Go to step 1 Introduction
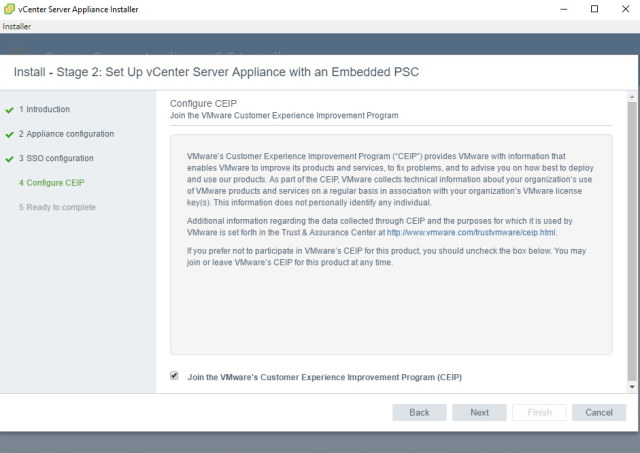This screenshot has height=453, width=640. [44, 109]
